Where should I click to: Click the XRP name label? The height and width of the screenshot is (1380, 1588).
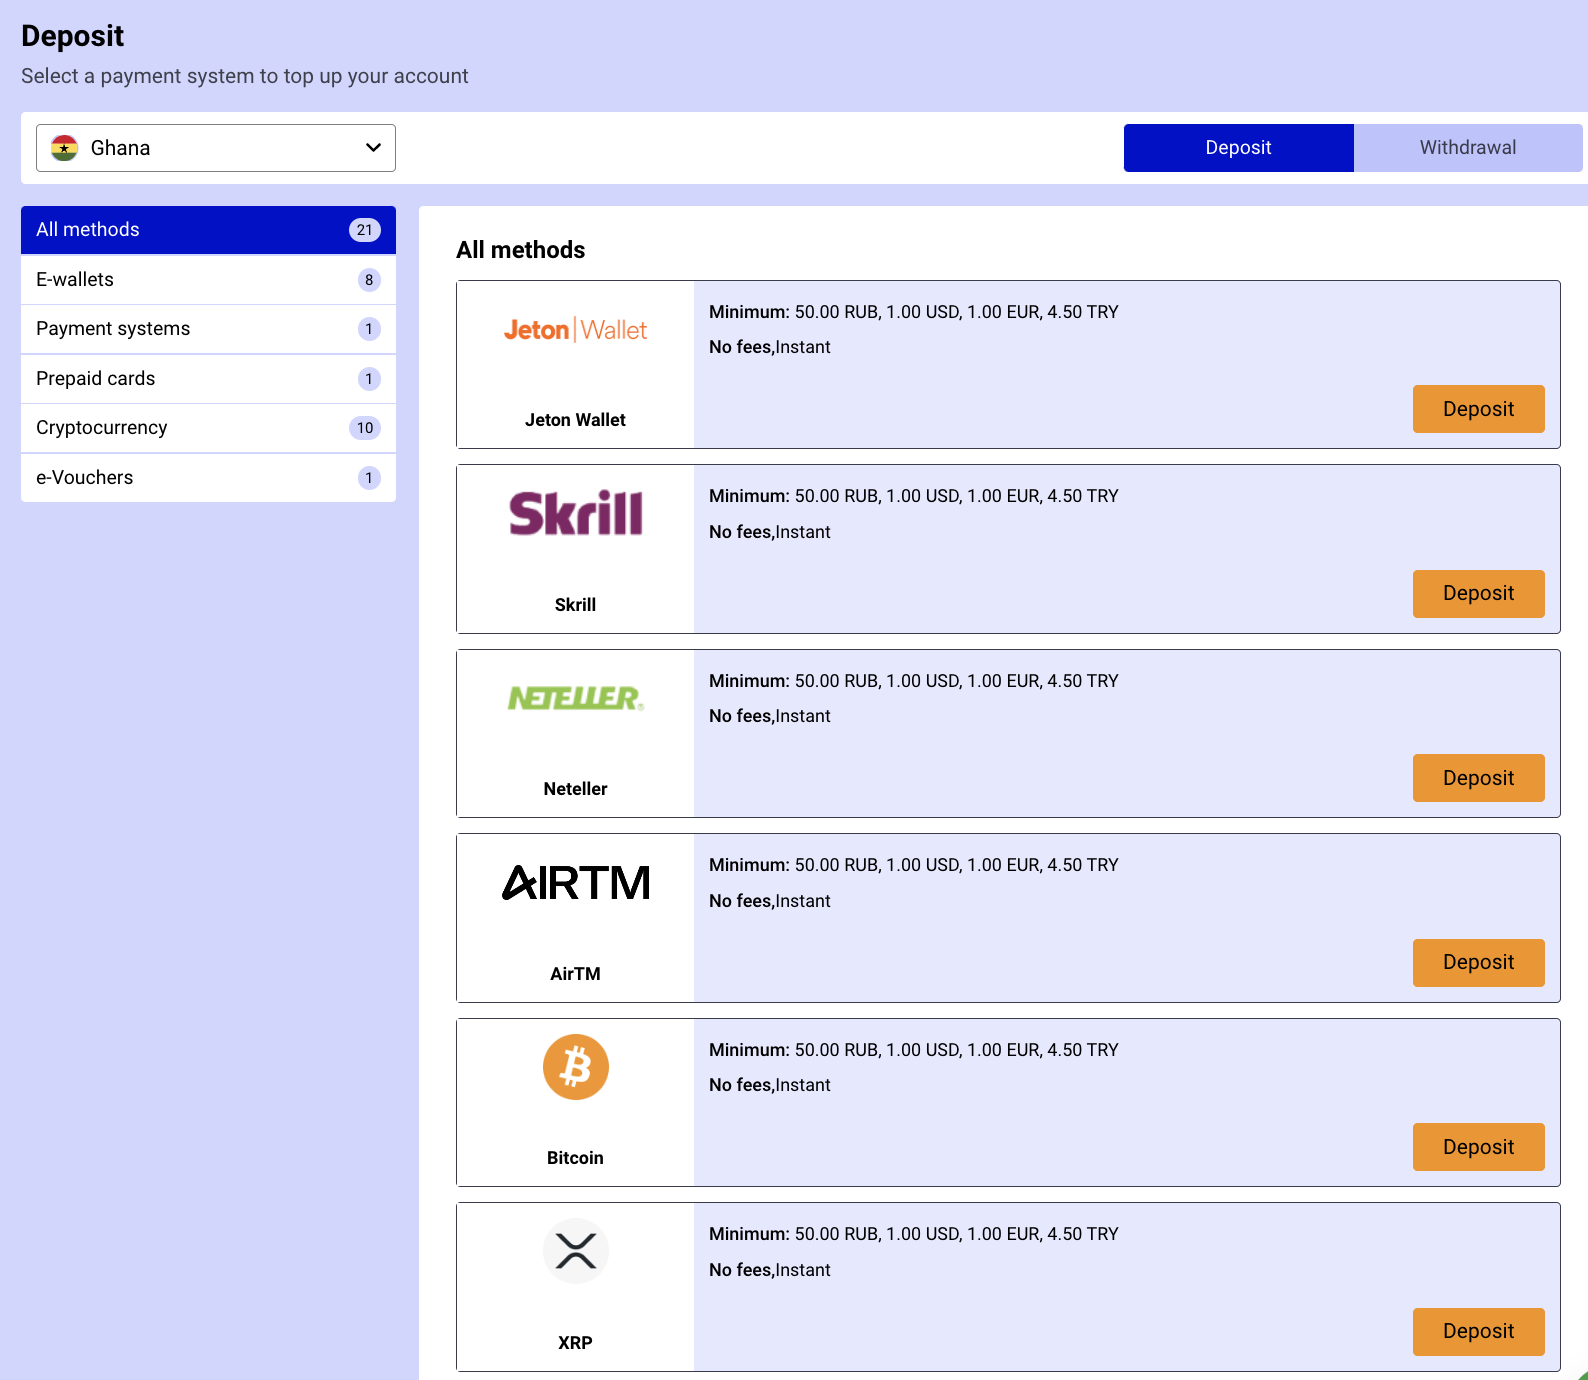[575, 1343]
